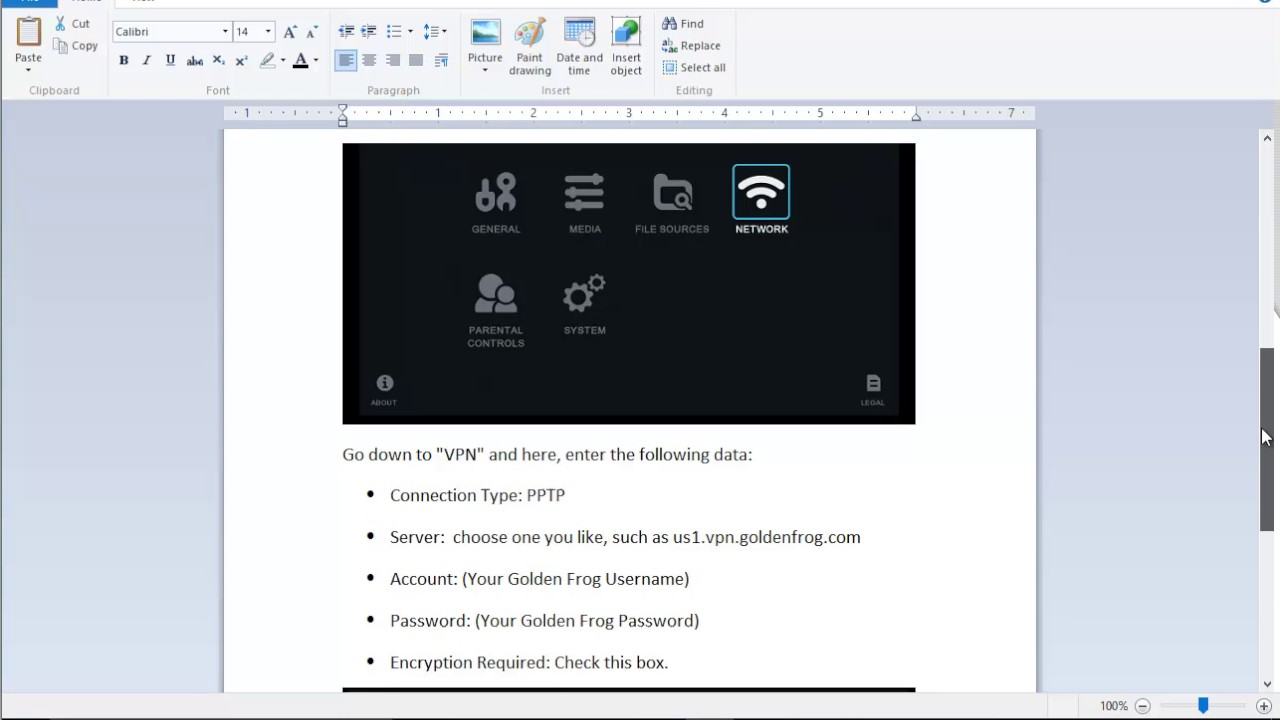Screen dimensions: 1280x720
Task: Click the "Encryption Required" bullet line
Action: coord(529,662)
